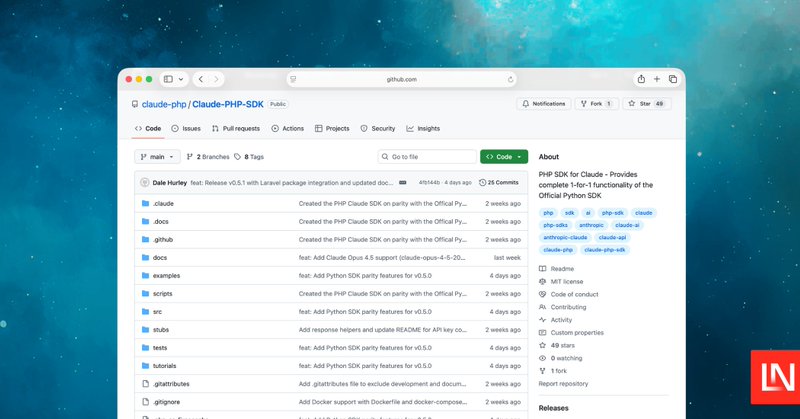Switch to the Issues tab
800x419 pixels.
tap(186, 129)
